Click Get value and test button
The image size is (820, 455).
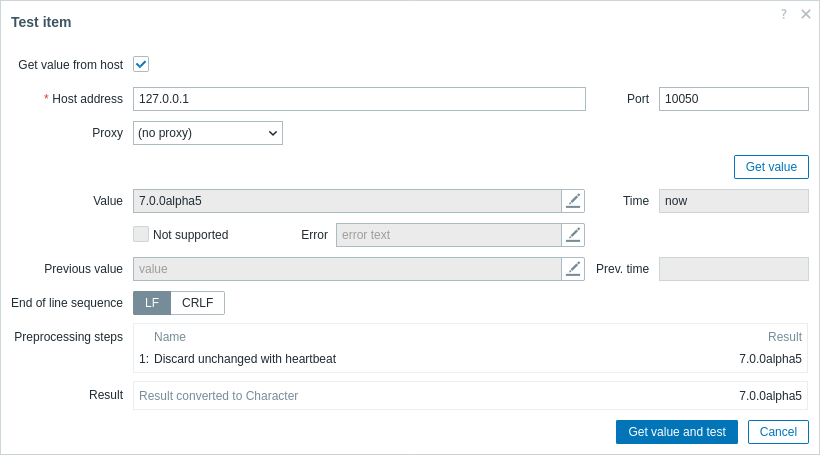pyautogui.click(x=677, y=432)
